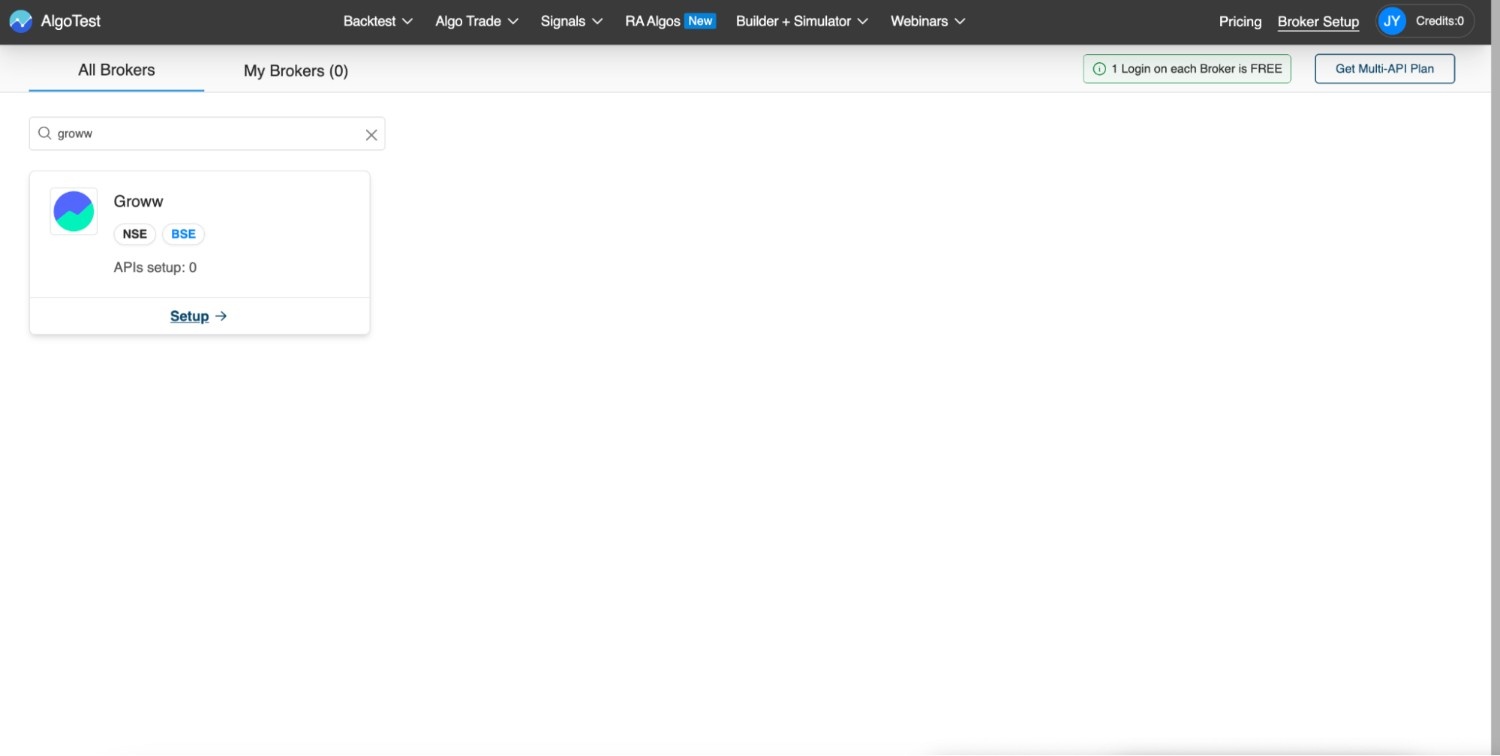The height and width of the screenshot is (756, 1500).
Task: Click the Credits:0 indicator
Action: tap(1440, 21)
